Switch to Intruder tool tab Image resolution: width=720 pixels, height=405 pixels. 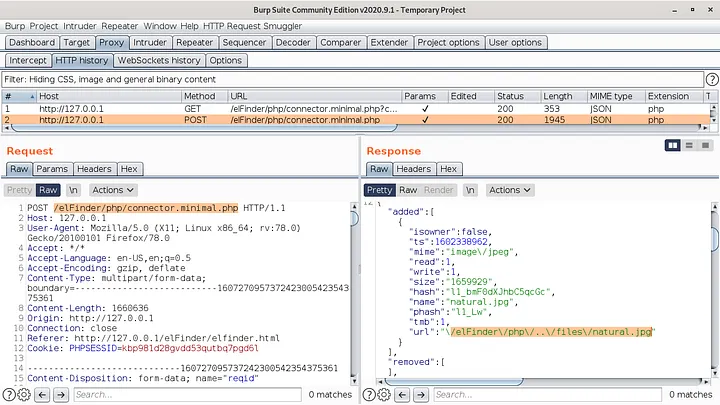pyautogui.click(x=150, y=43)
